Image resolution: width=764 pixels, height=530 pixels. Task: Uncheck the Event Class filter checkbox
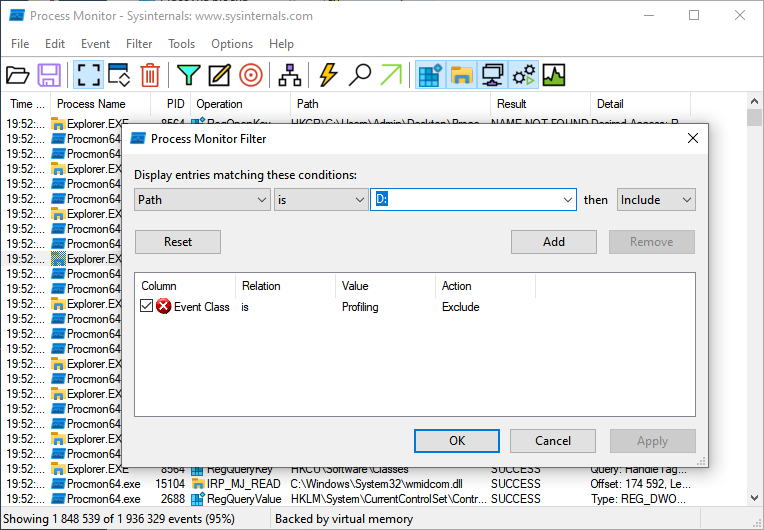147,307
